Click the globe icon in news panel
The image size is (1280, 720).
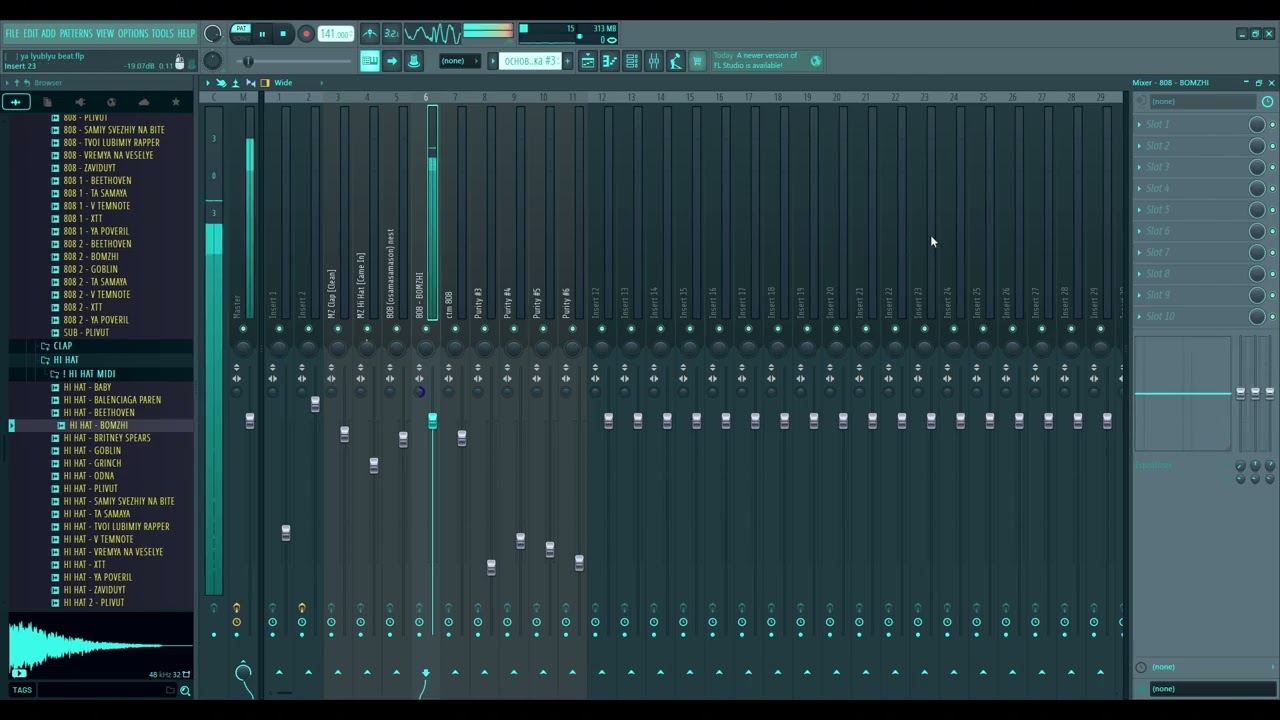click(x=816, y=61)
